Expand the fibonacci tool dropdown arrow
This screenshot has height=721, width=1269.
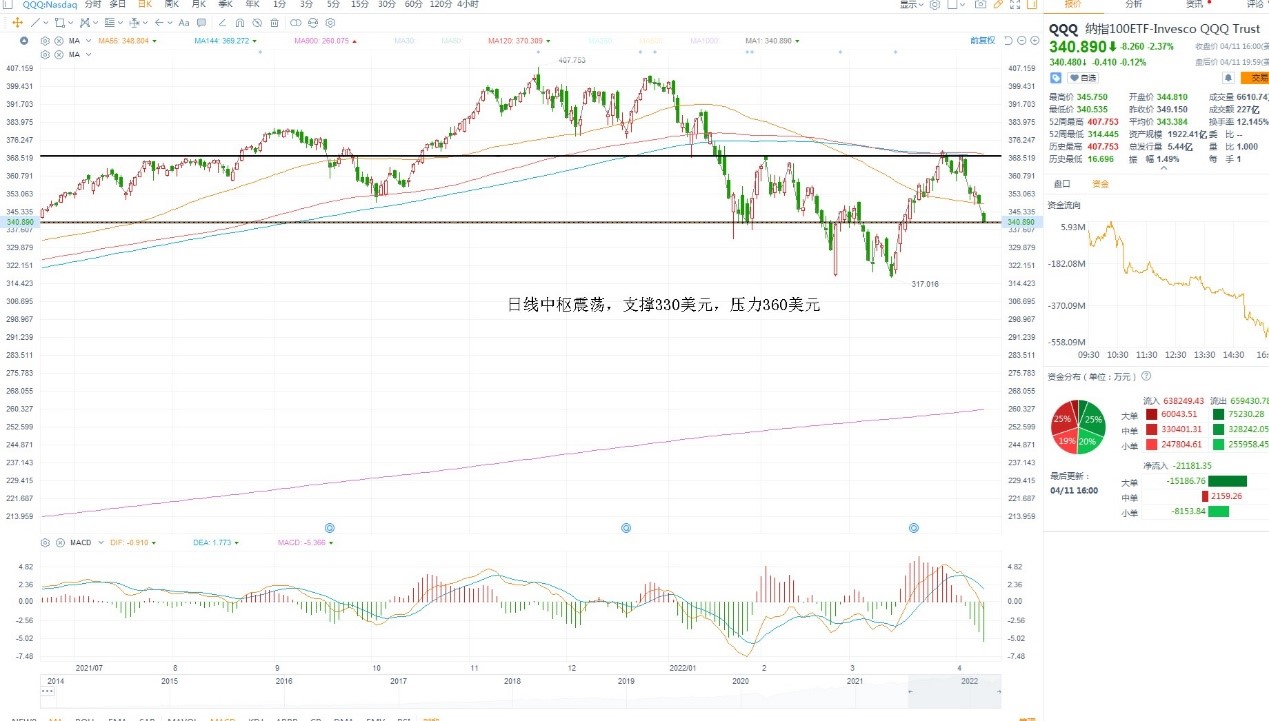120,23
